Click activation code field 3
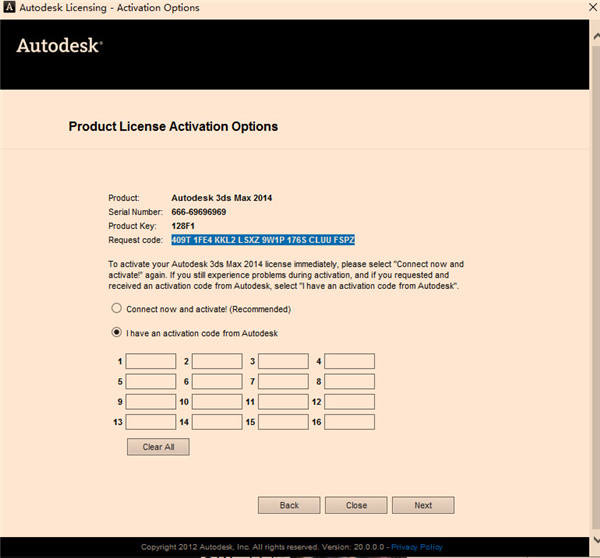 click(x=283, y=361)
